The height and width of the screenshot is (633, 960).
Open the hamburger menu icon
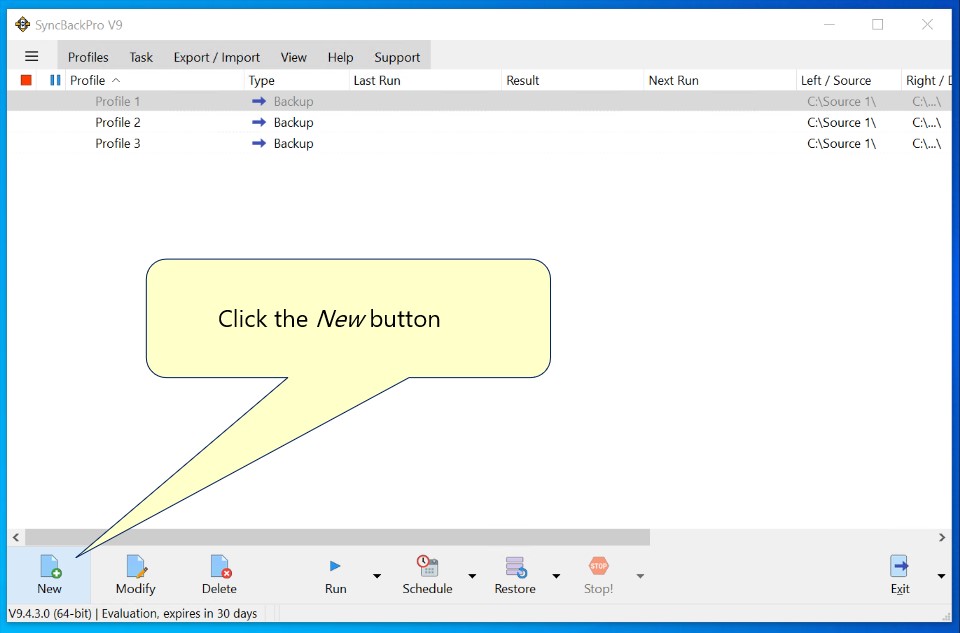[31, 57]
